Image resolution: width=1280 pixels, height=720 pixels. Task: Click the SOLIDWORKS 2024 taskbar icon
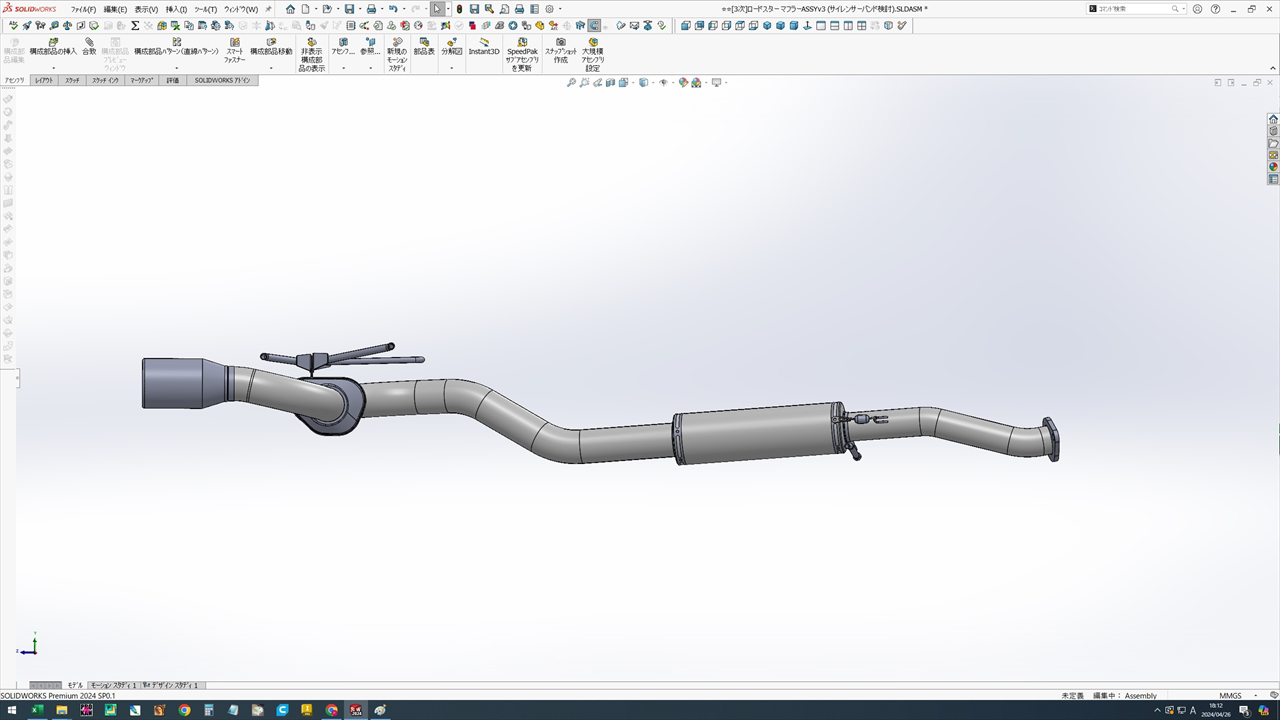[356, 710]
